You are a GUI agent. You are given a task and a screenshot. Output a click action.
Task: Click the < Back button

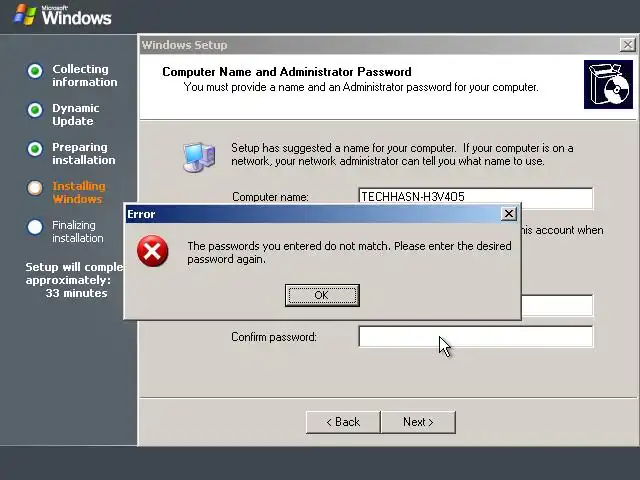(343, 422)
